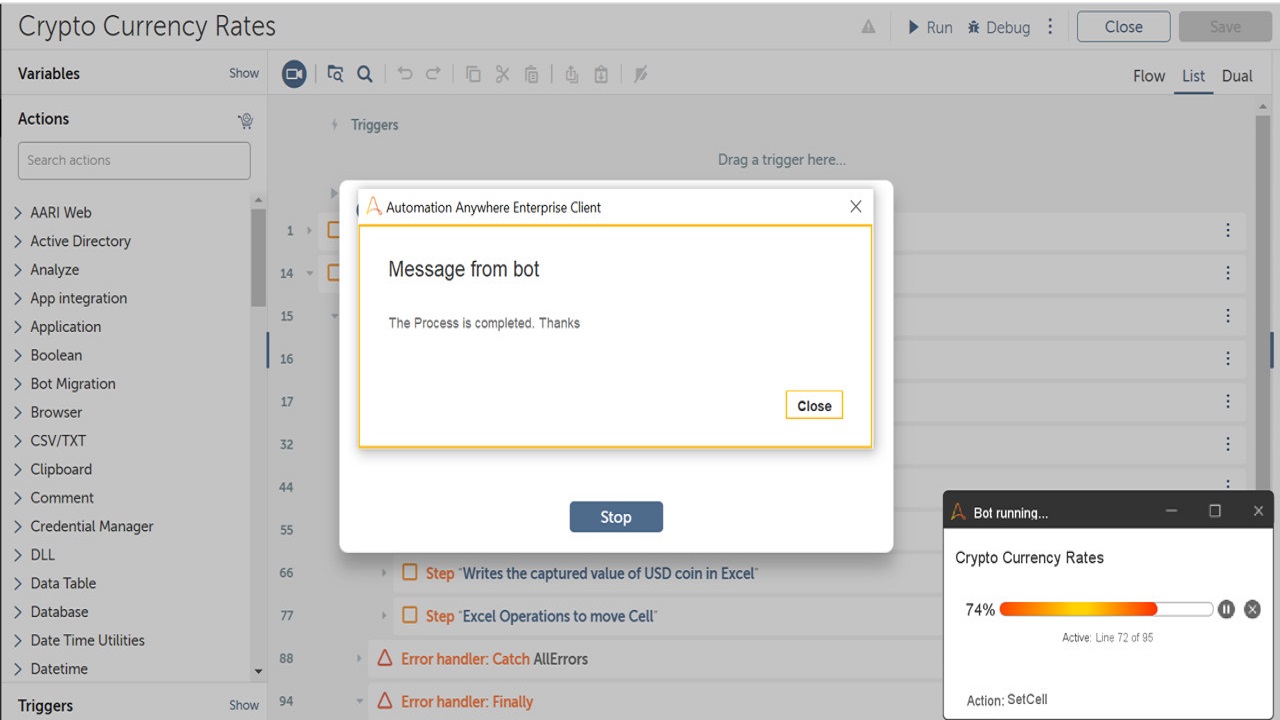Switch to Flow view
Viewport: 1280px width, 720px height.
click(1149, 76)
